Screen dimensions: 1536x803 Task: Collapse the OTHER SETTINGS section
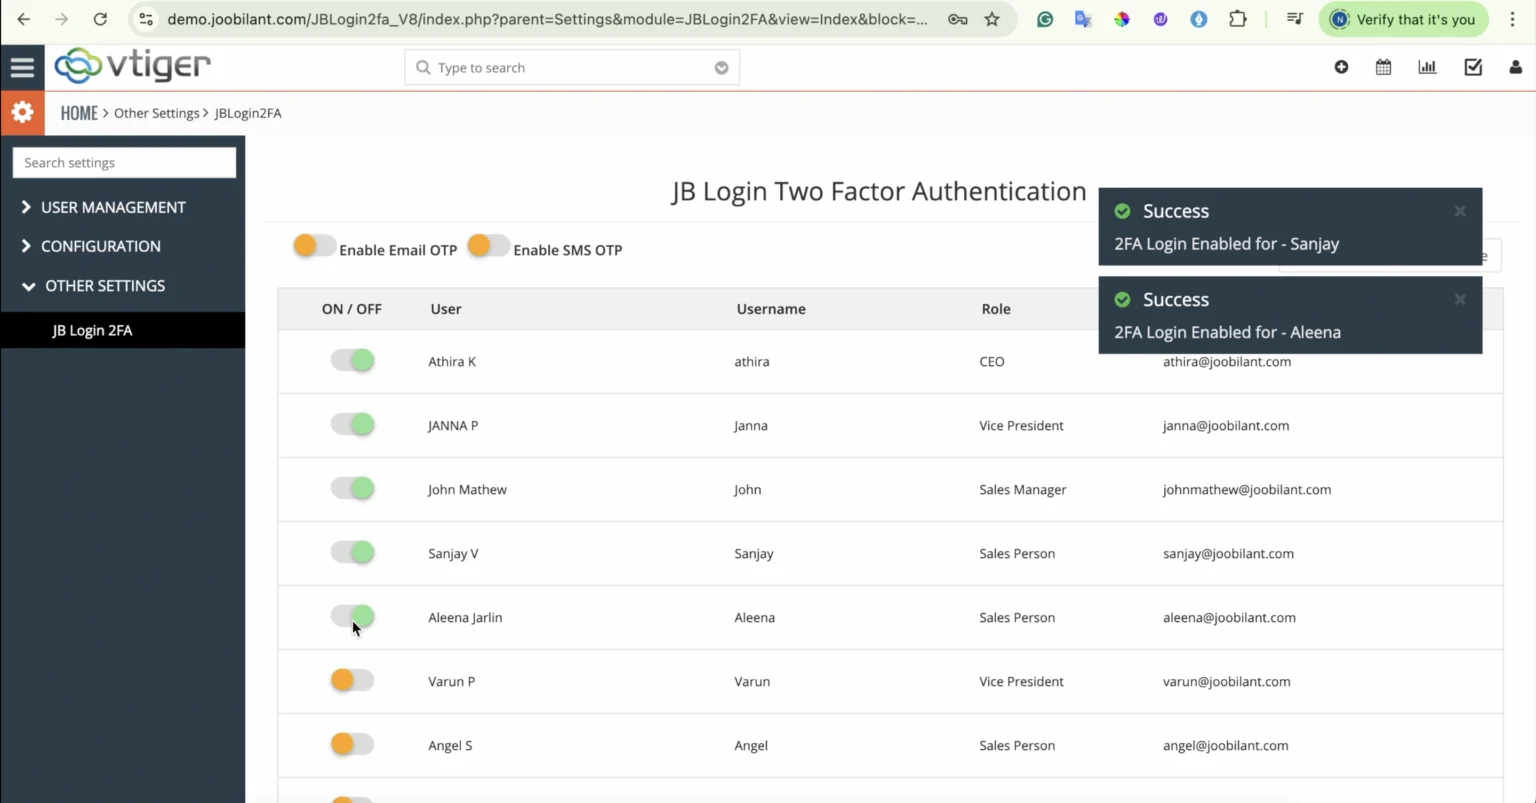tap(104, 285)
